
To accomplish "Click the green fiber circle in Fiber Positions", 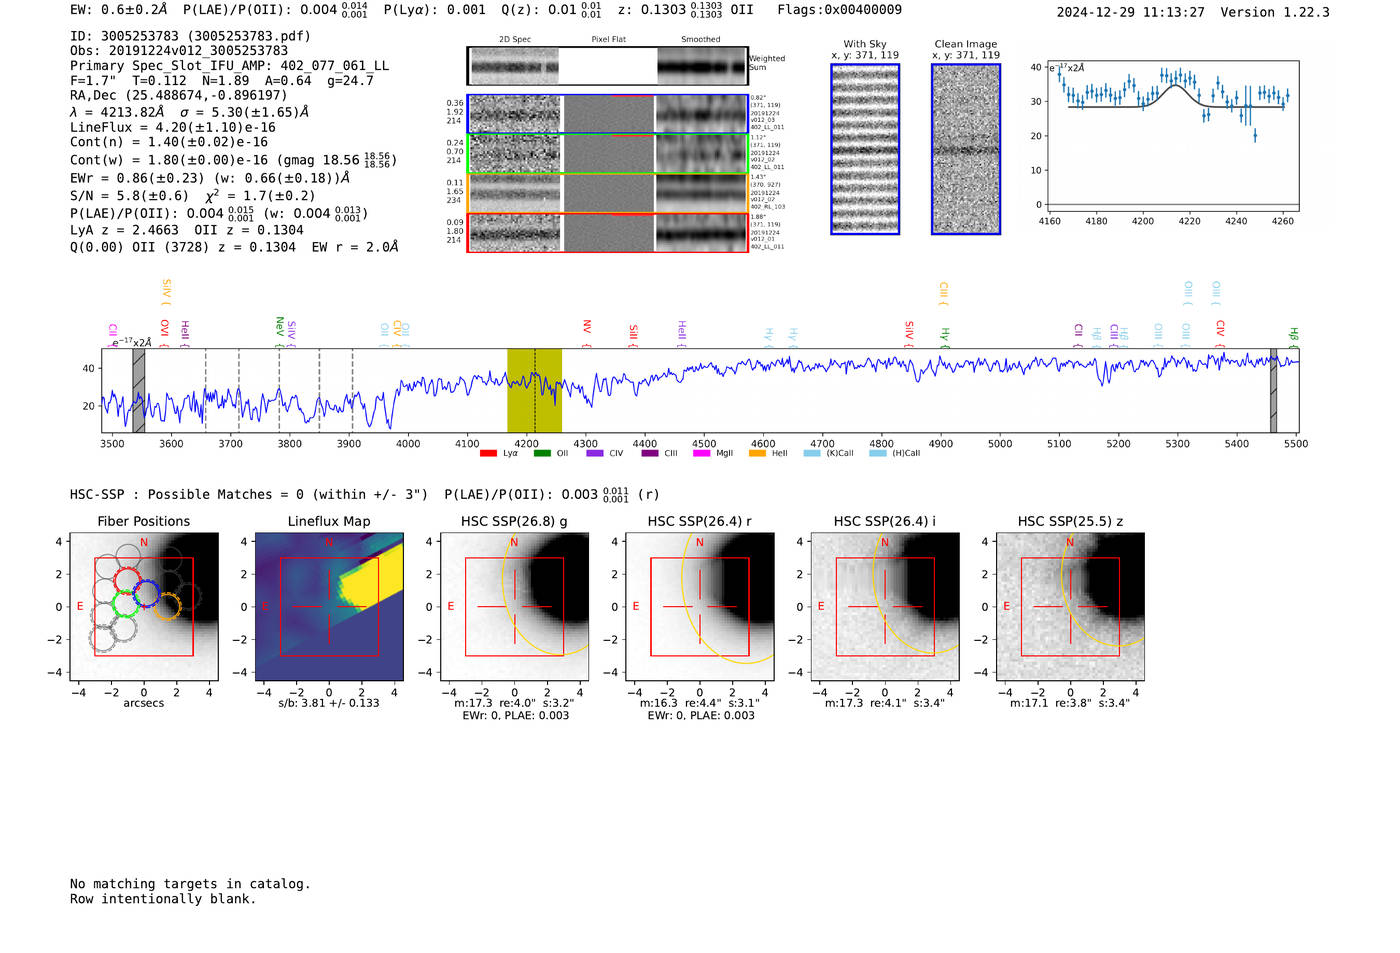I will 125,603.
